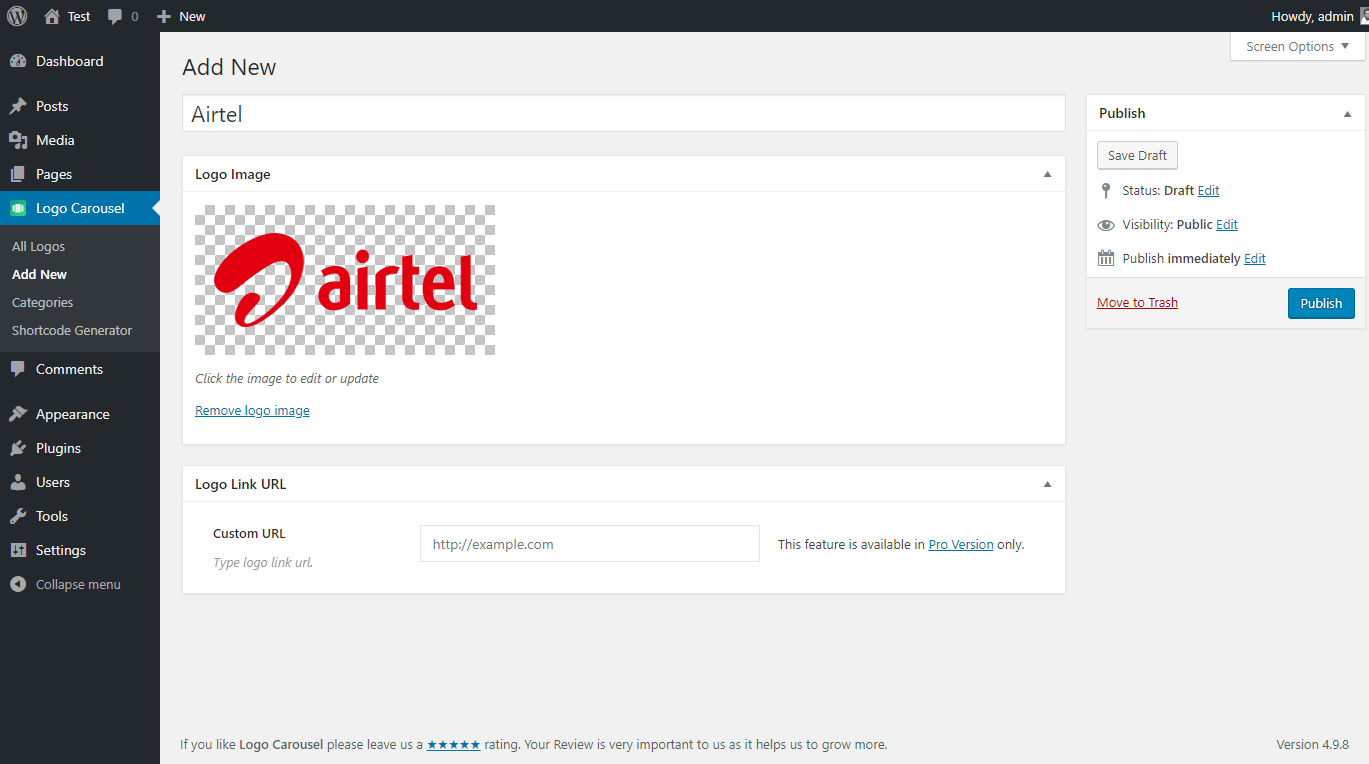Screen dimensions: 1369x764
Task: Click the Collapse menu arrow icon
Action: click(18, 584)
